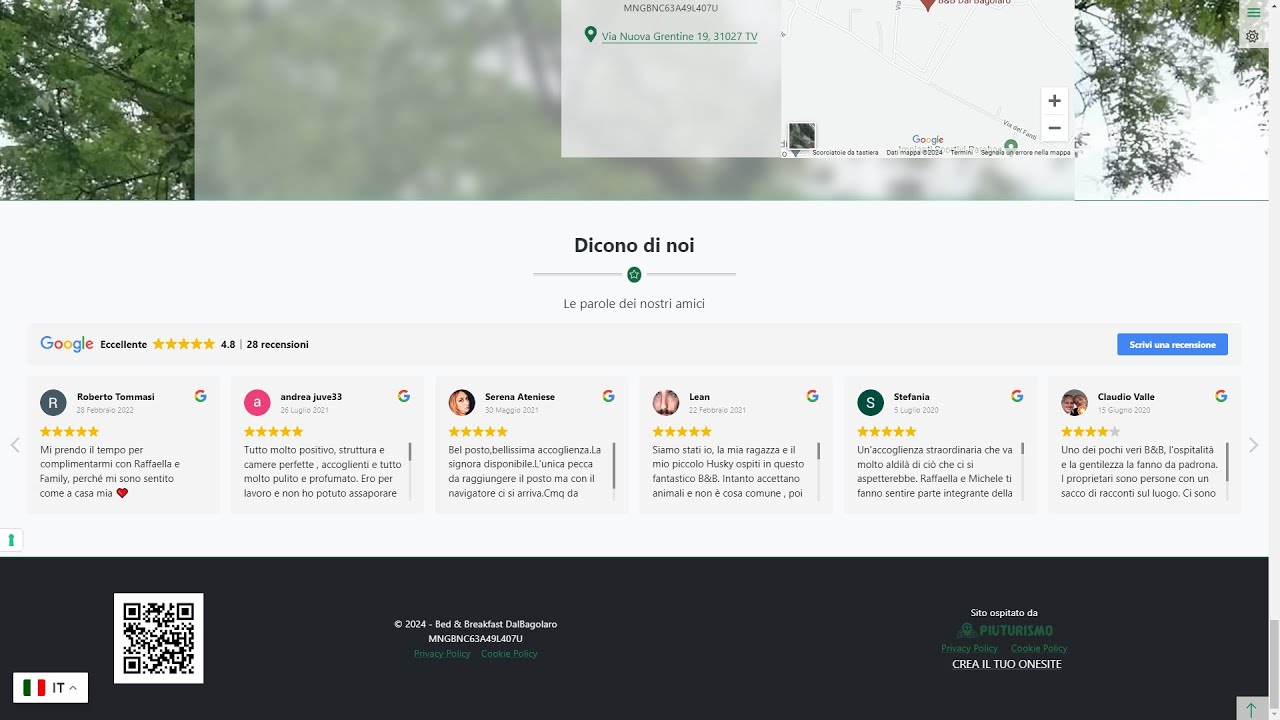Screen dimensions: 1280x720
Task: Click Google icon on andrea juve33's review
Action: tap(404, 396)
